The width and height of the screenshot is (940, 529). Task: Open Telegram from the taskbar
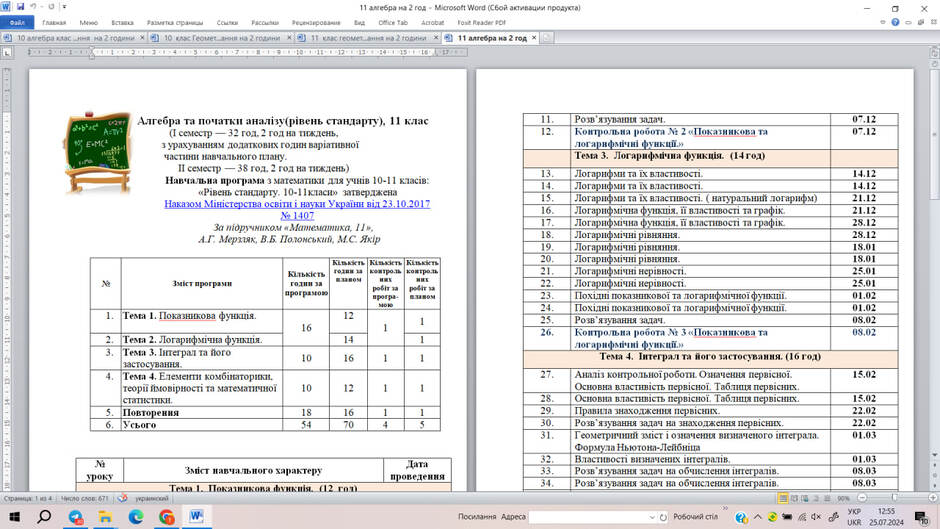(x=76, y=516)
